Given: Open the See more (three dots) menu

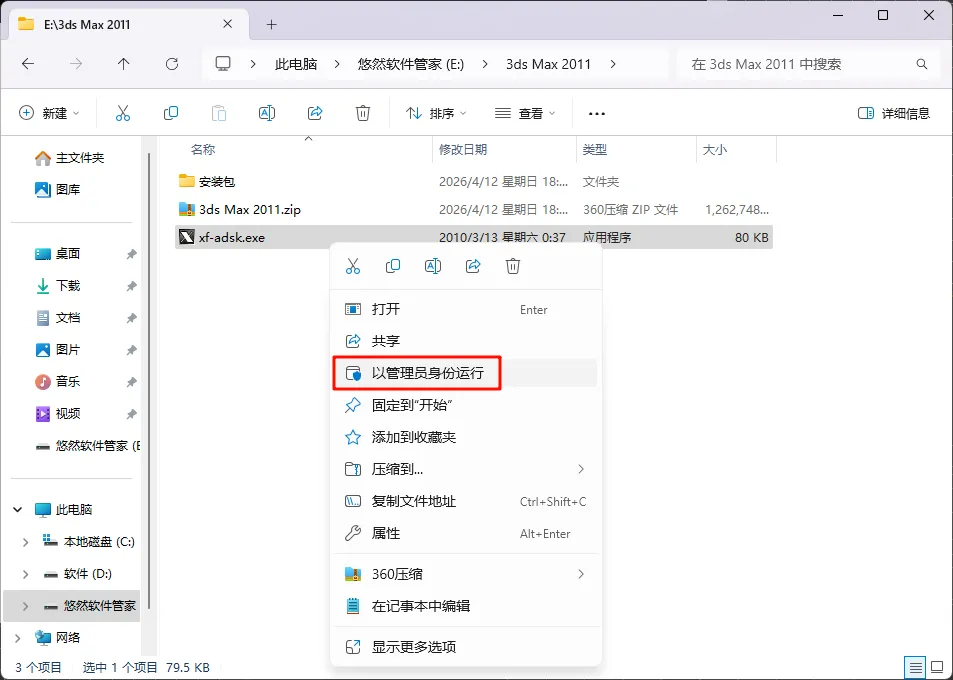Looking at the screenshot, I should click(597, 114).
